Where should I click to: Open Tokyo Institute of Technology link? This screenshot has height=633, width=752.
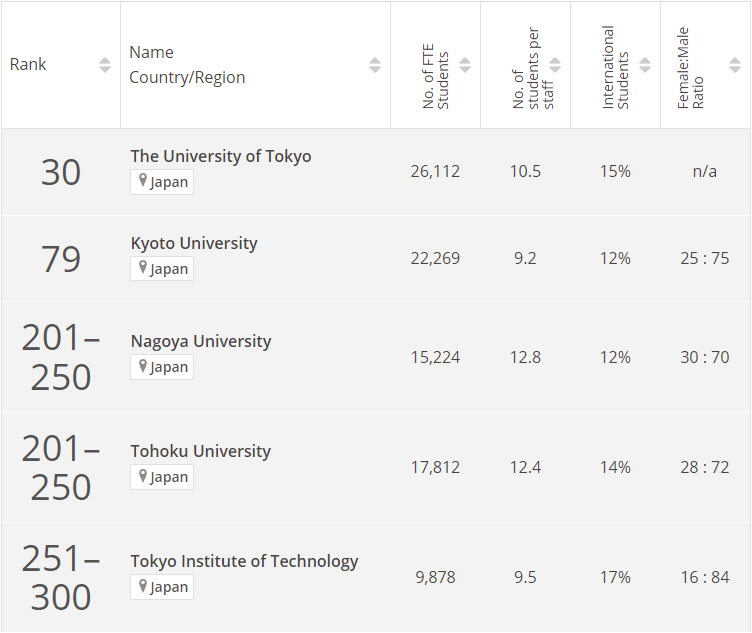[244, 561]
